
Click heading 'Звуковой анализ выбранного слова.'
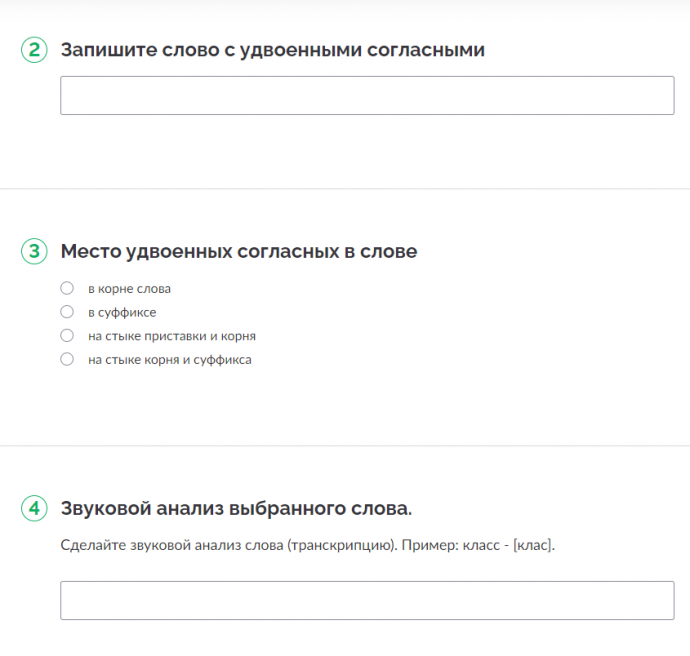click(x=236, y=509)
